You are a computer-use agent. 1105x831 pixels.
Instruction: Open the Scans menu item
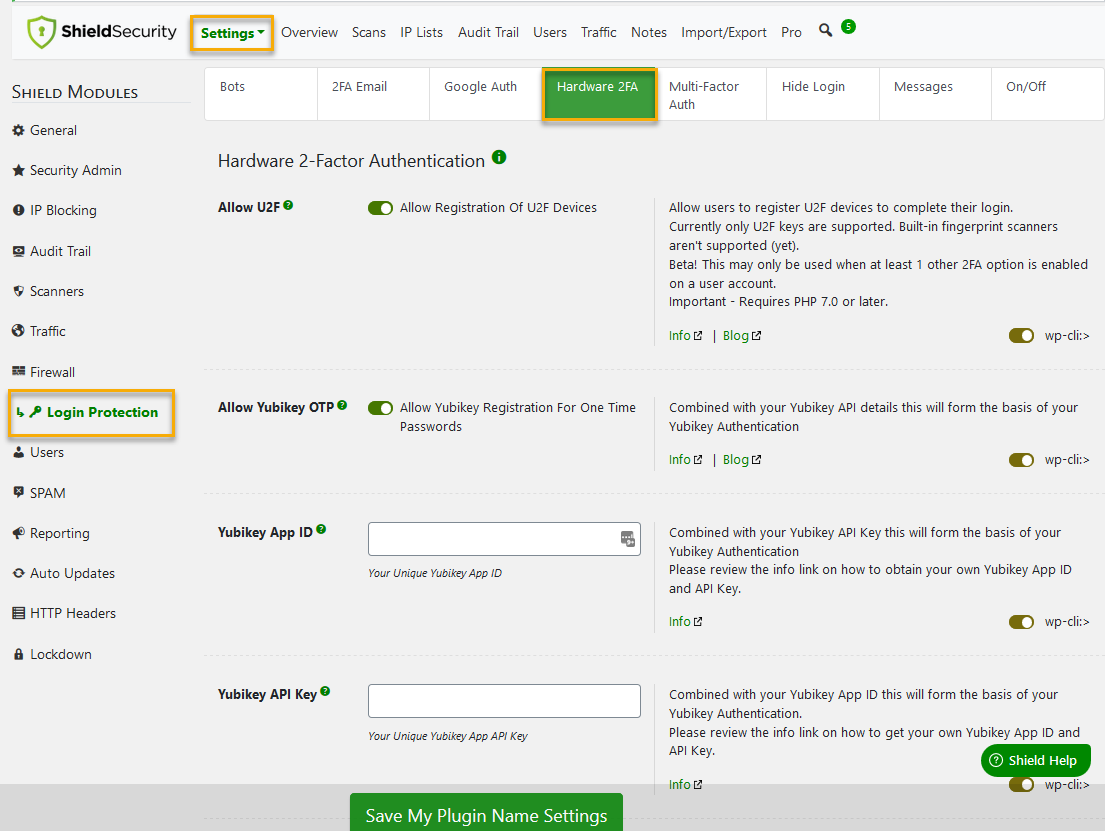(369, 32)
